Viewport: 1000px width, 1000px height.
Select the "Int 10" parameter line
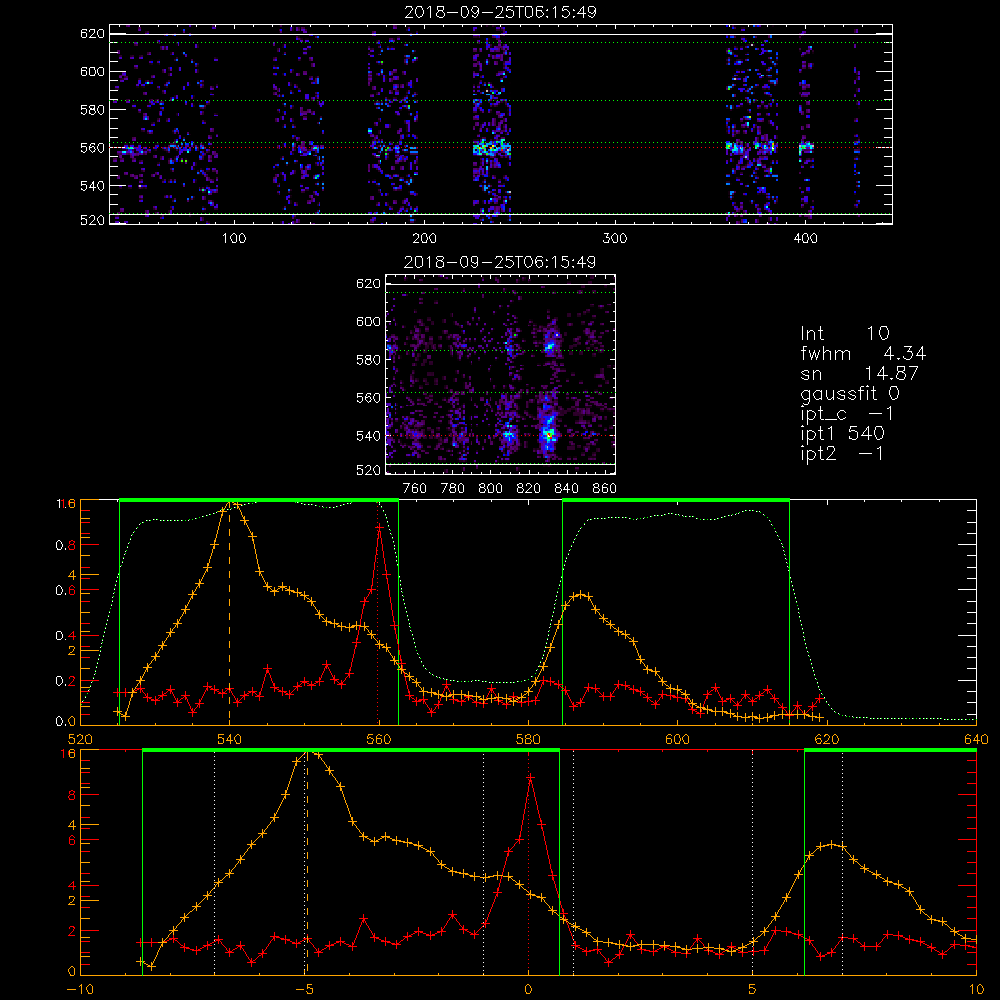tap(844, 333)
